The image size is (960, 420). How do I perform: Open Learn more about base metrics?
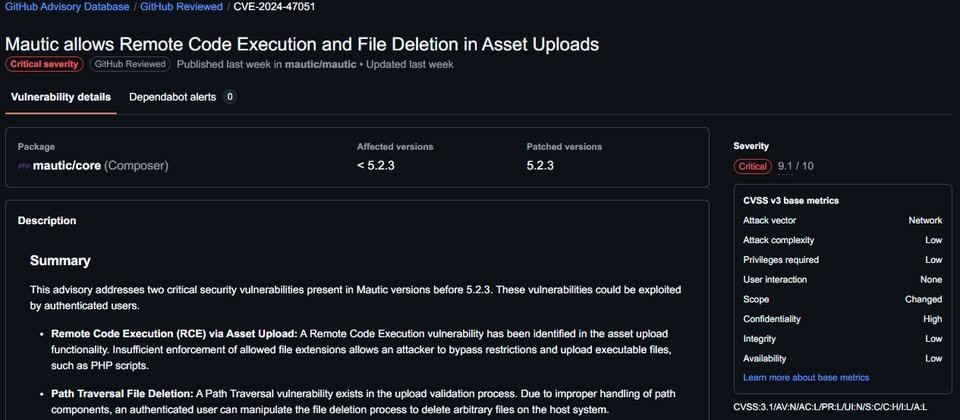point(806,377)
